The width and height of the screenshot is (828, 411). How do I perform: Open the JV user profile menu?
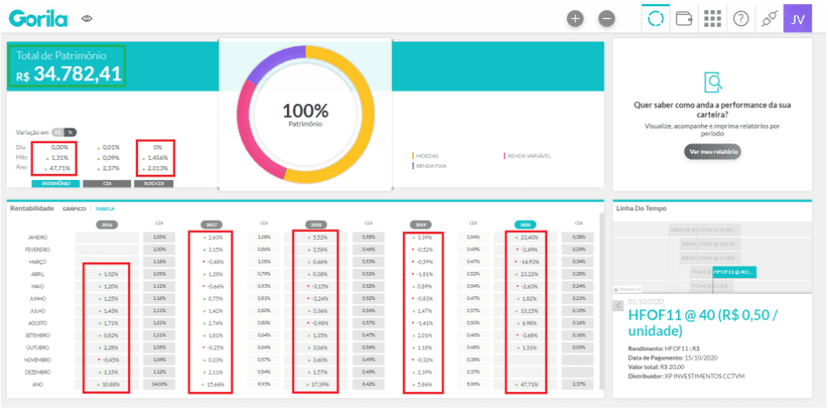797,19
